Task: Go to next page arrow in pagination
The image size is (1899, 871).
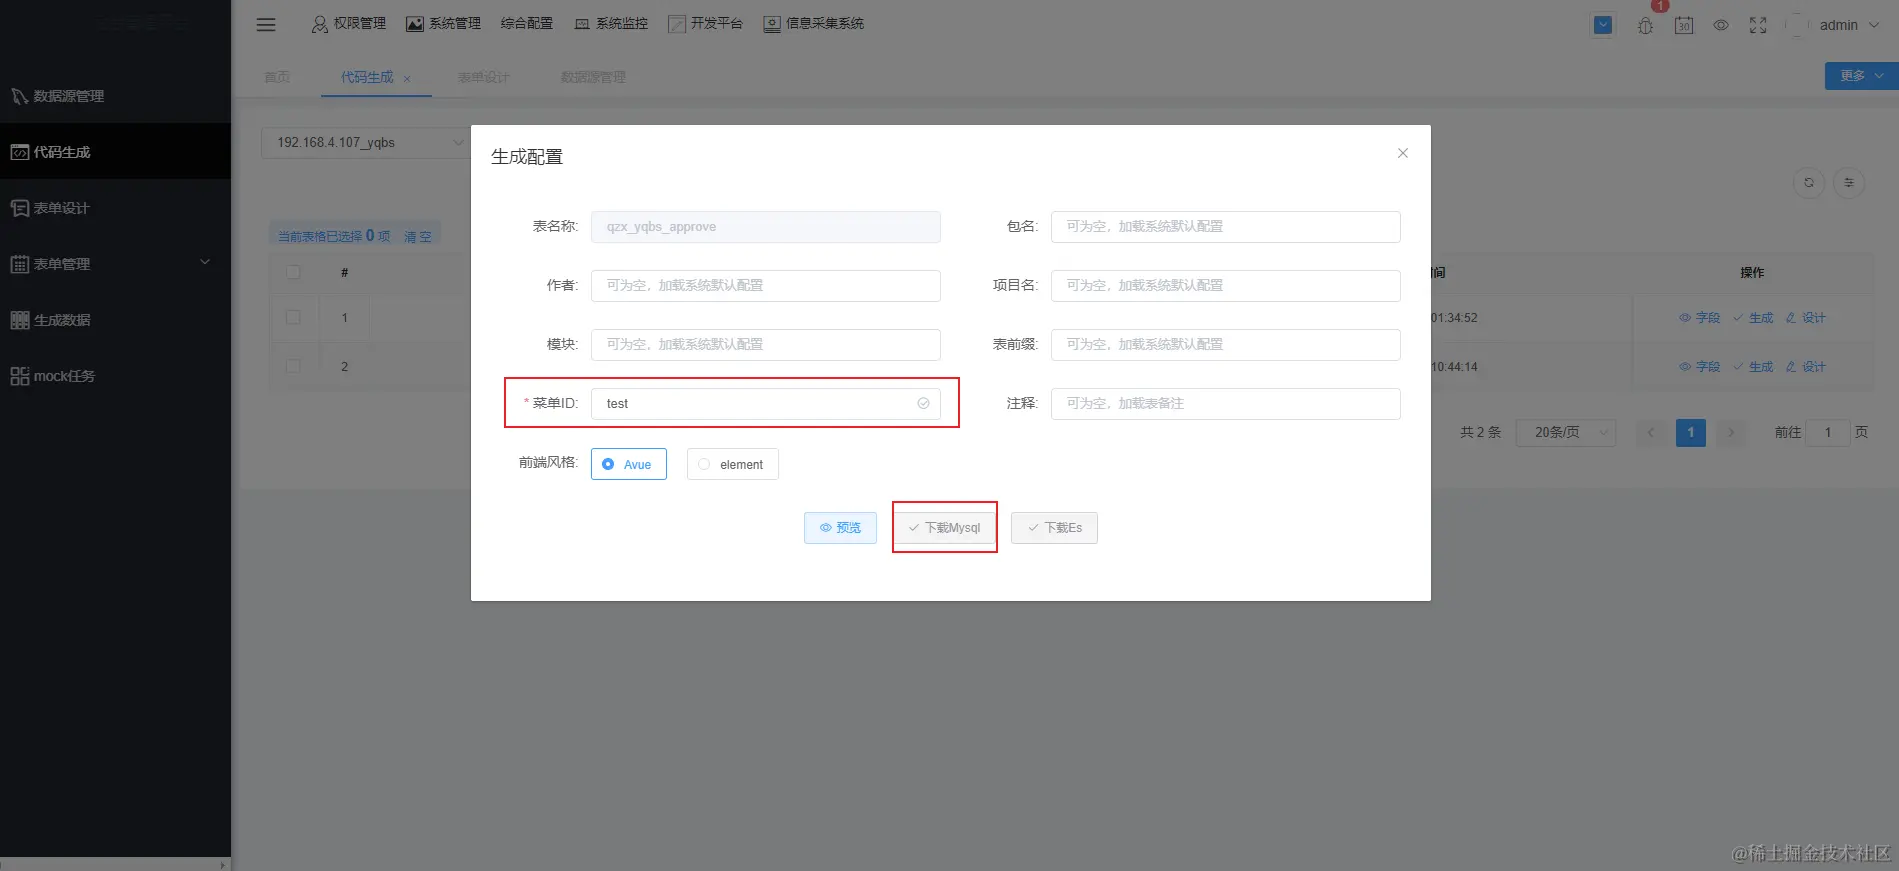Action: (x=1731, y=432)
